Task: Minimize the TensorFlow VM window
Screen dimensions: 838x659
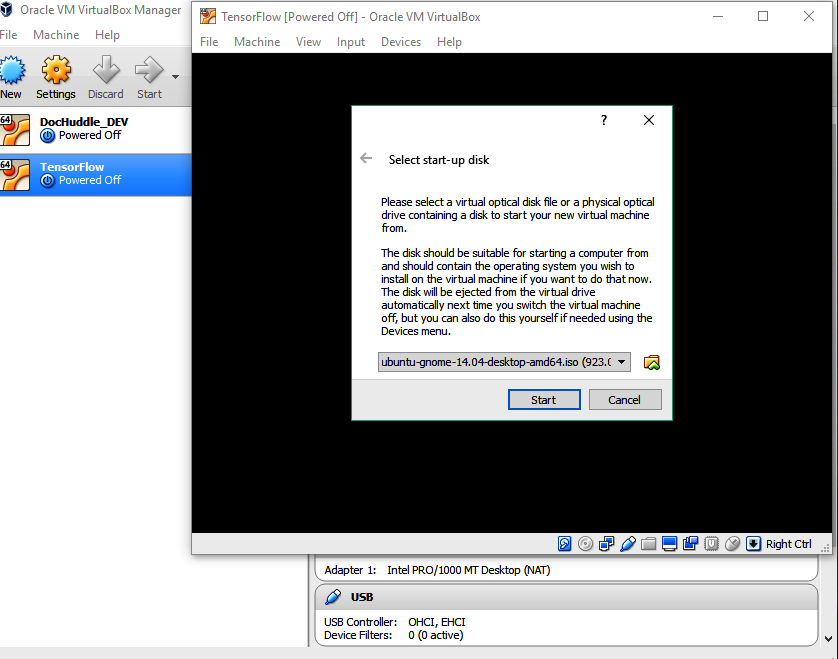Action: pos(718,17)
